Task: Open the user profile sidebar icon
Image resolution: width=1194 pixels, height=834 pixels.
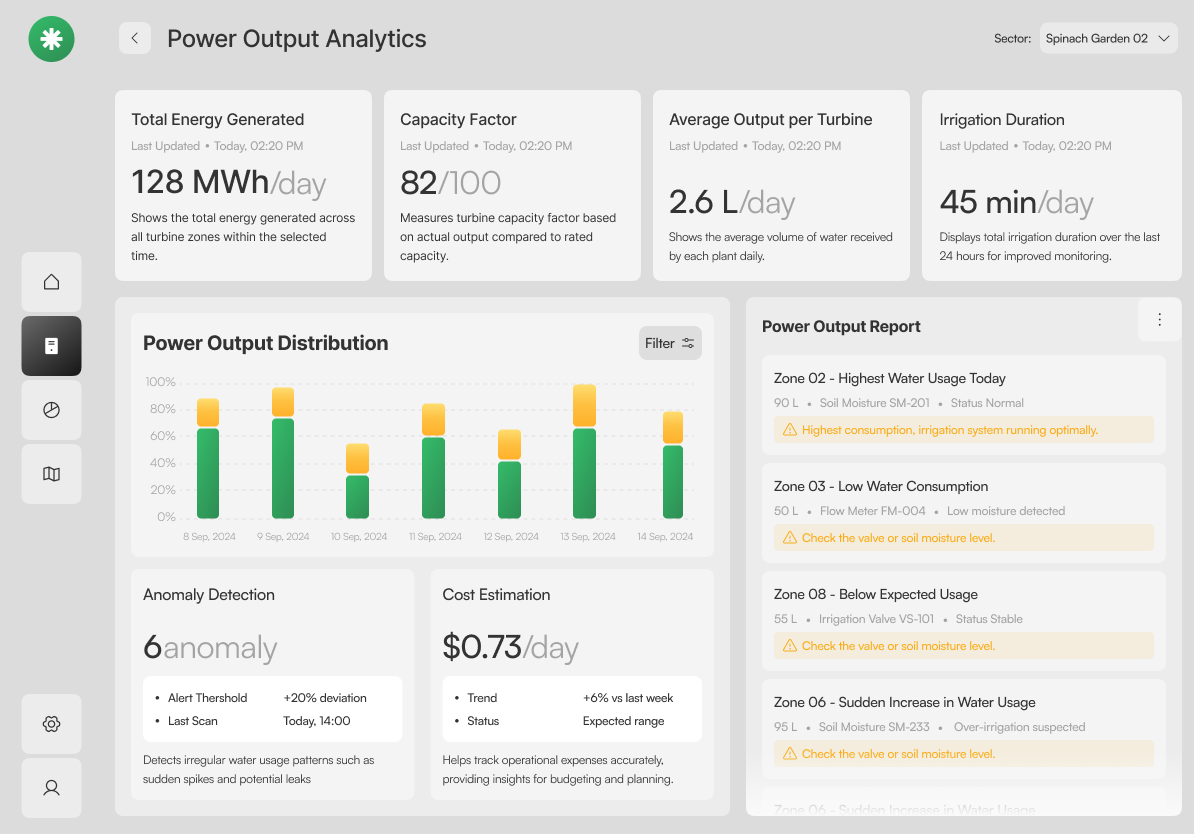Action: tap(51, 788)
